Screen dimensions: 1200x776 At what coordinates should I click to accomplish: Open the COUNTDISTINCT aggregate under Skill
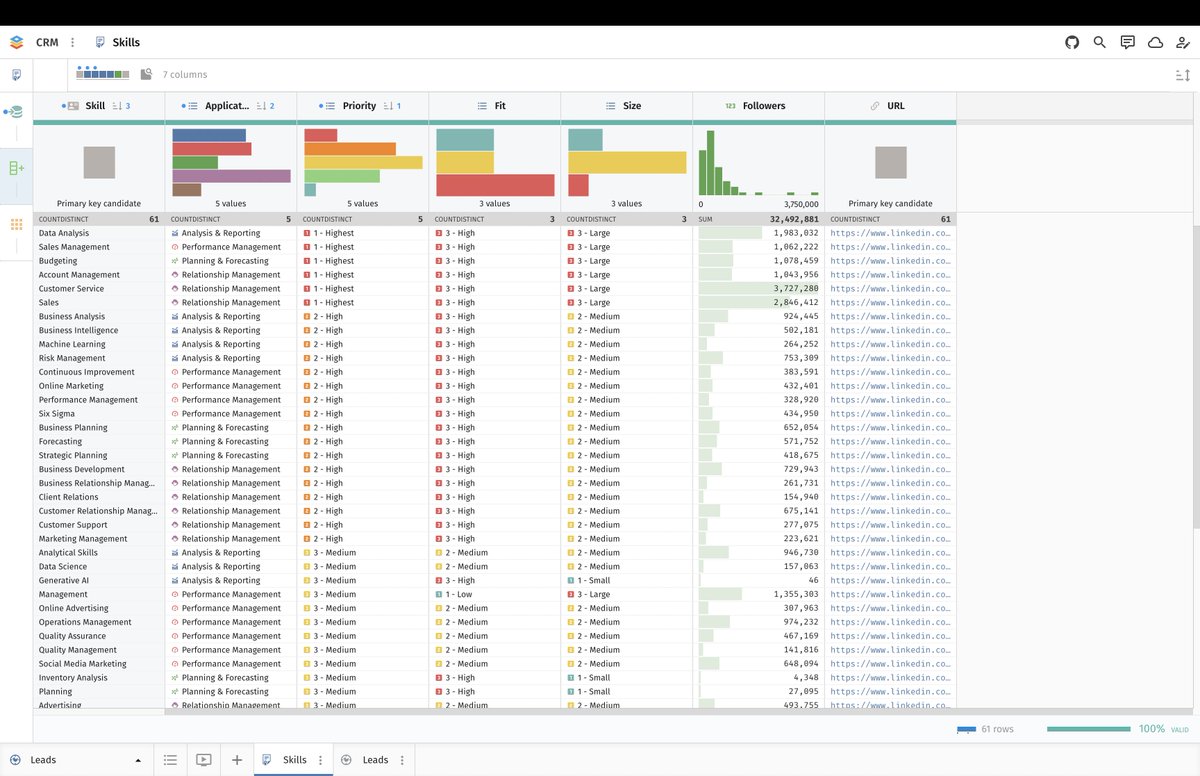[99, 218]
